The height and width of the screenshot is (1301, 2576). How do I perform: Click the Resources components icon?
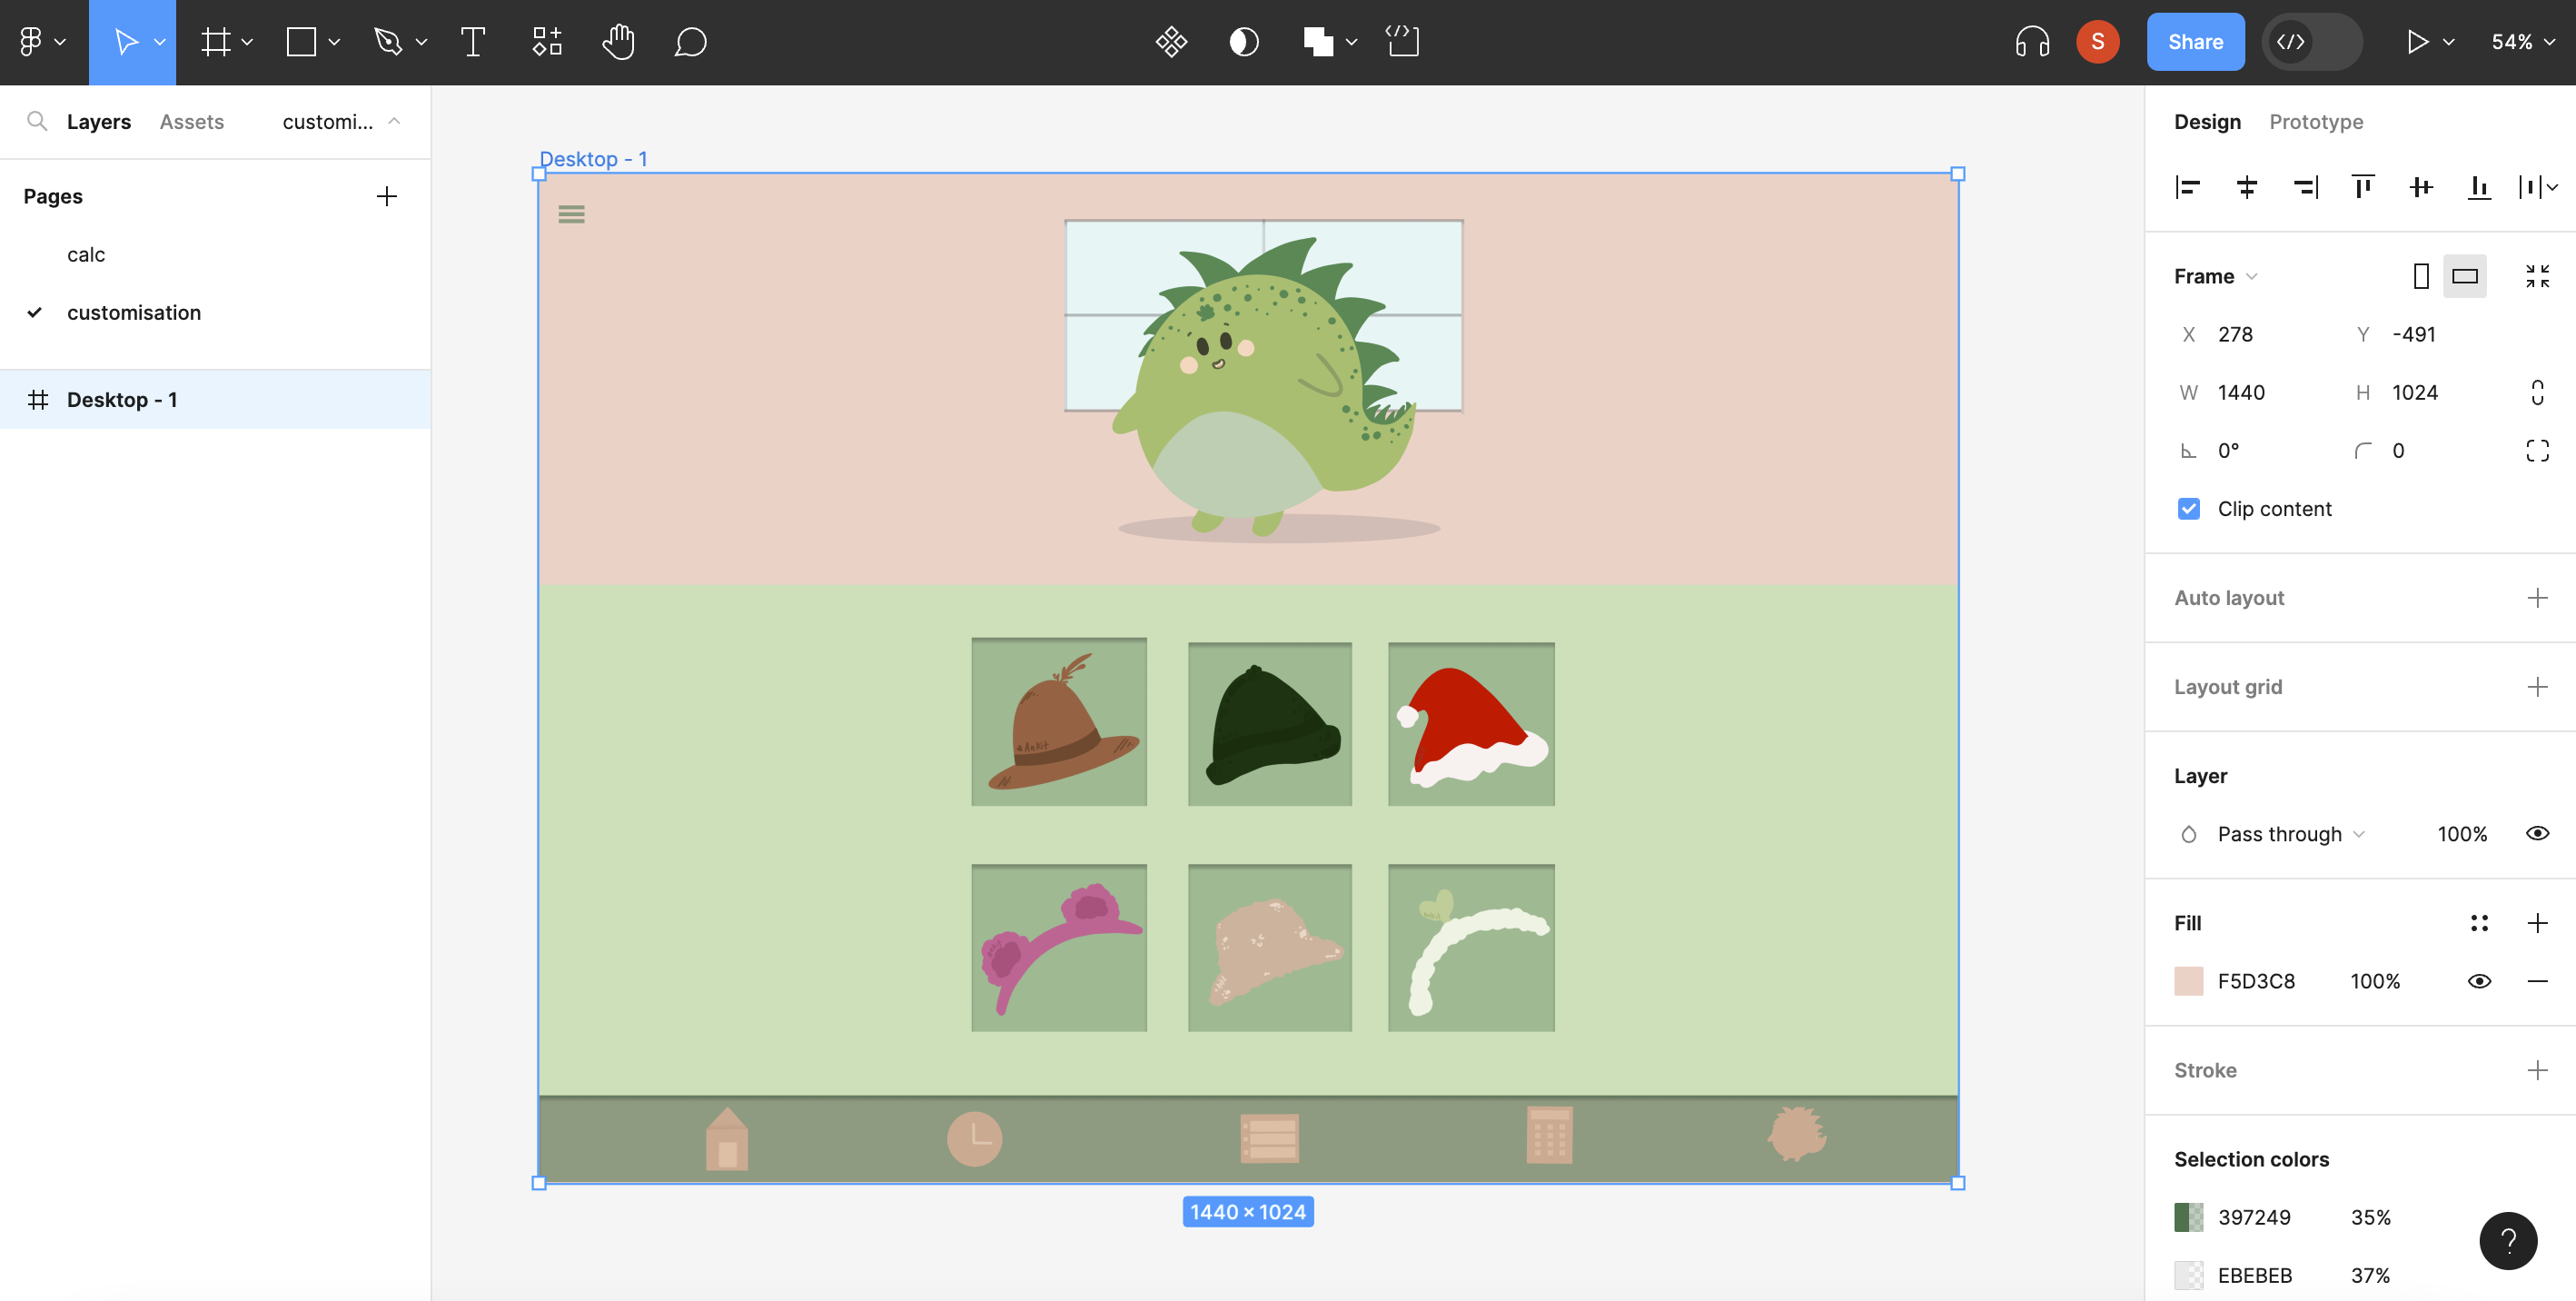pyautogui.click(x=547, y=42)
